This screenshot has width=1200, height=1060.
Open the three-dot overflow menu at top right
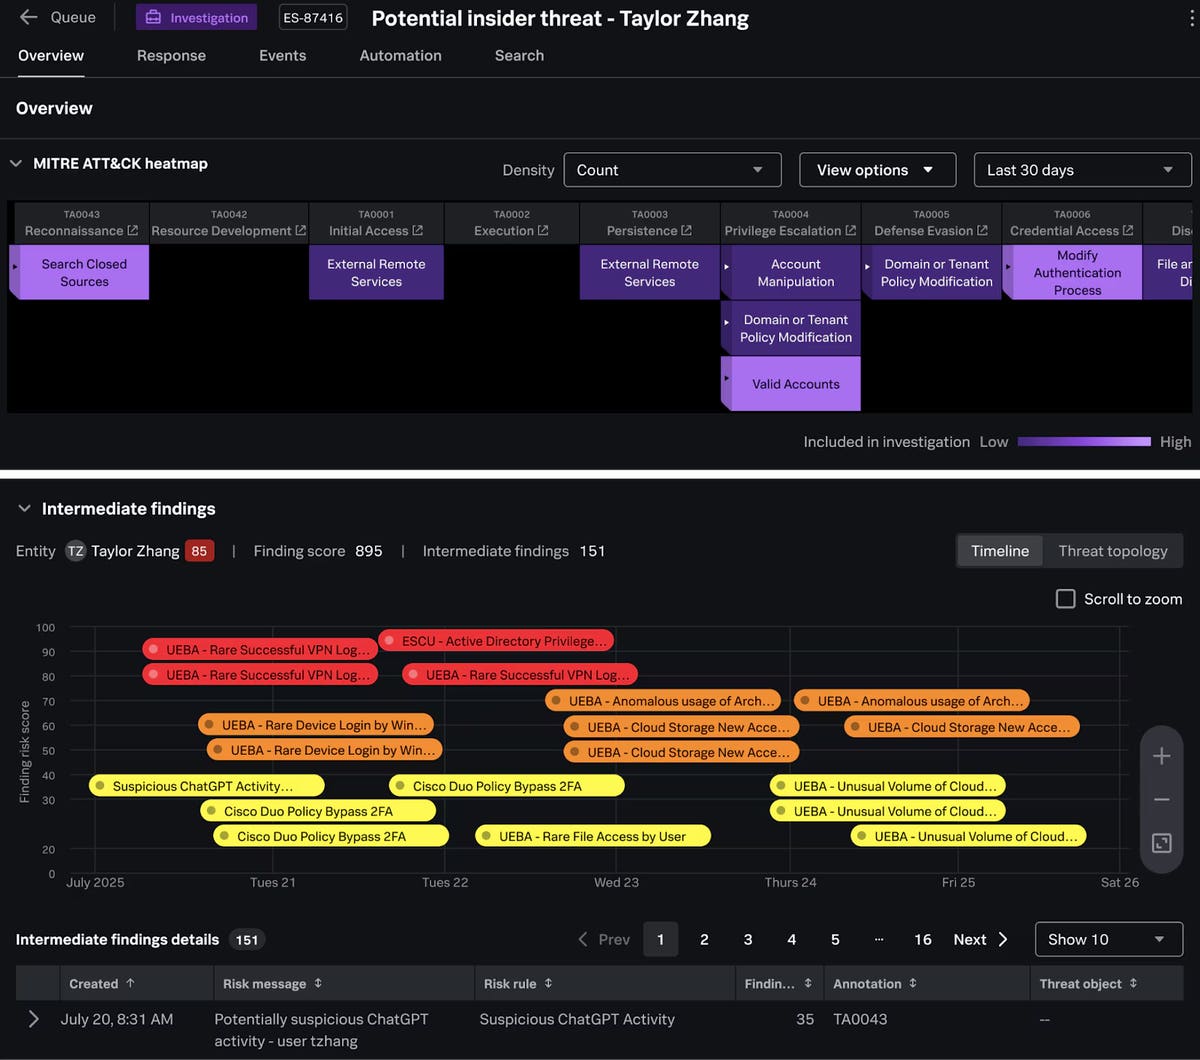pos(1190,17)
